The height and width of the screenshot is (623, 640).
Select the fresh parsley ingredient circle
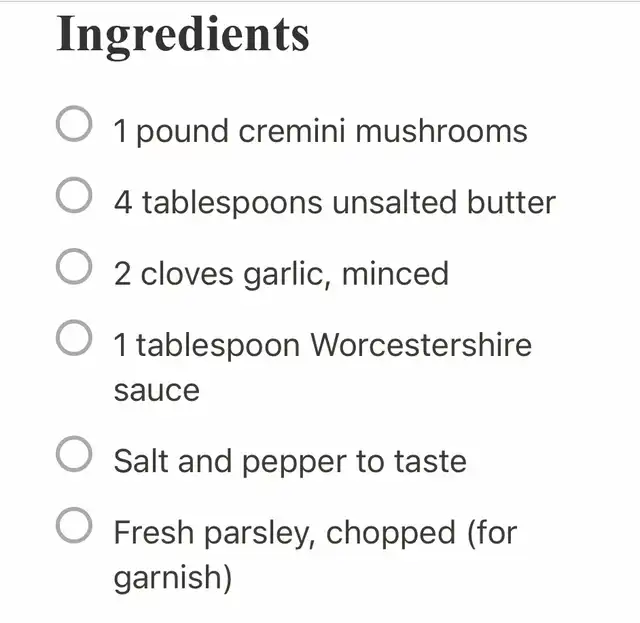[x=74, y=526]
